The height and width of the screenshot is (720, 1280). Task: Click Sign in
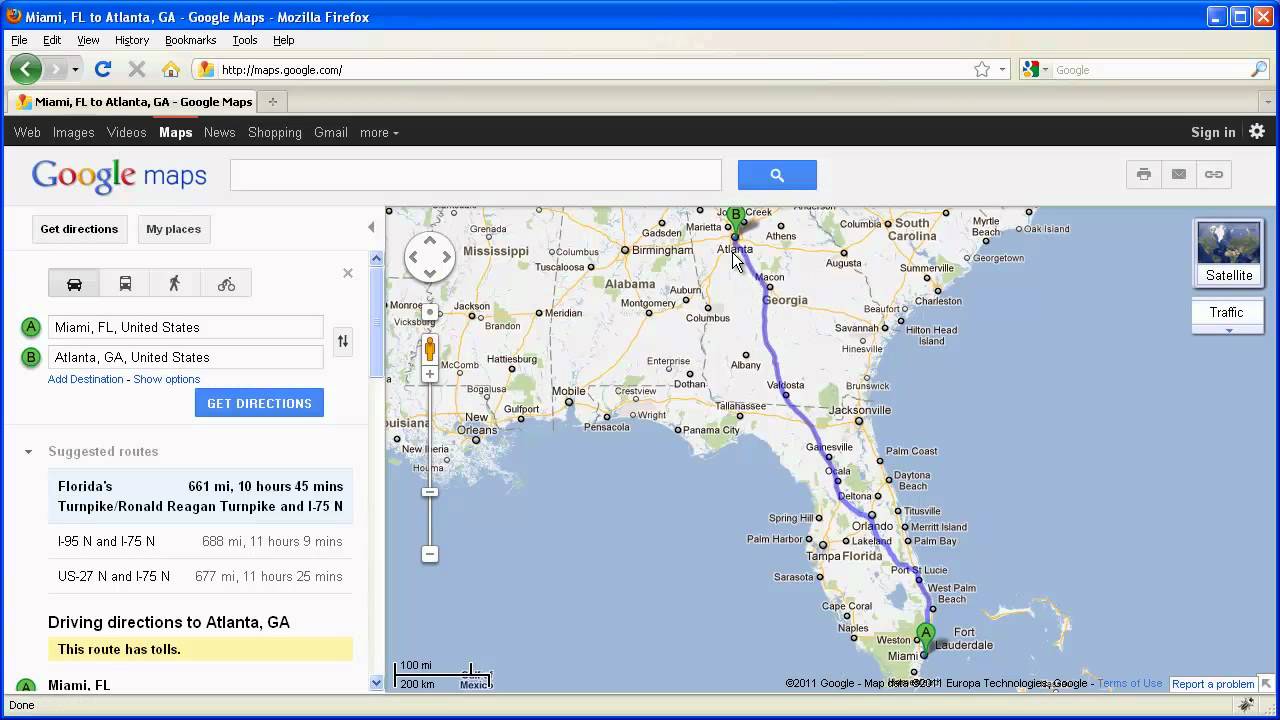pos(1213,132)
